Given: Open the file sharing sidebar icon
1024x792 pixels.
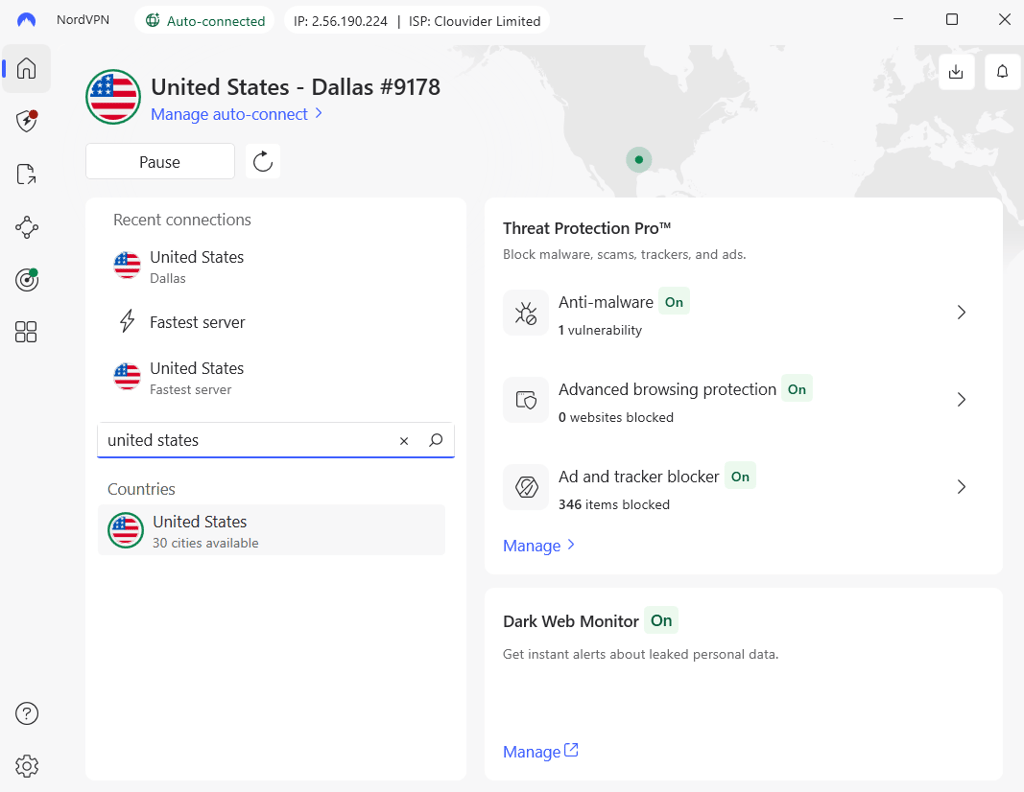Looking at the screenshot, I should (x=27, y=174).
